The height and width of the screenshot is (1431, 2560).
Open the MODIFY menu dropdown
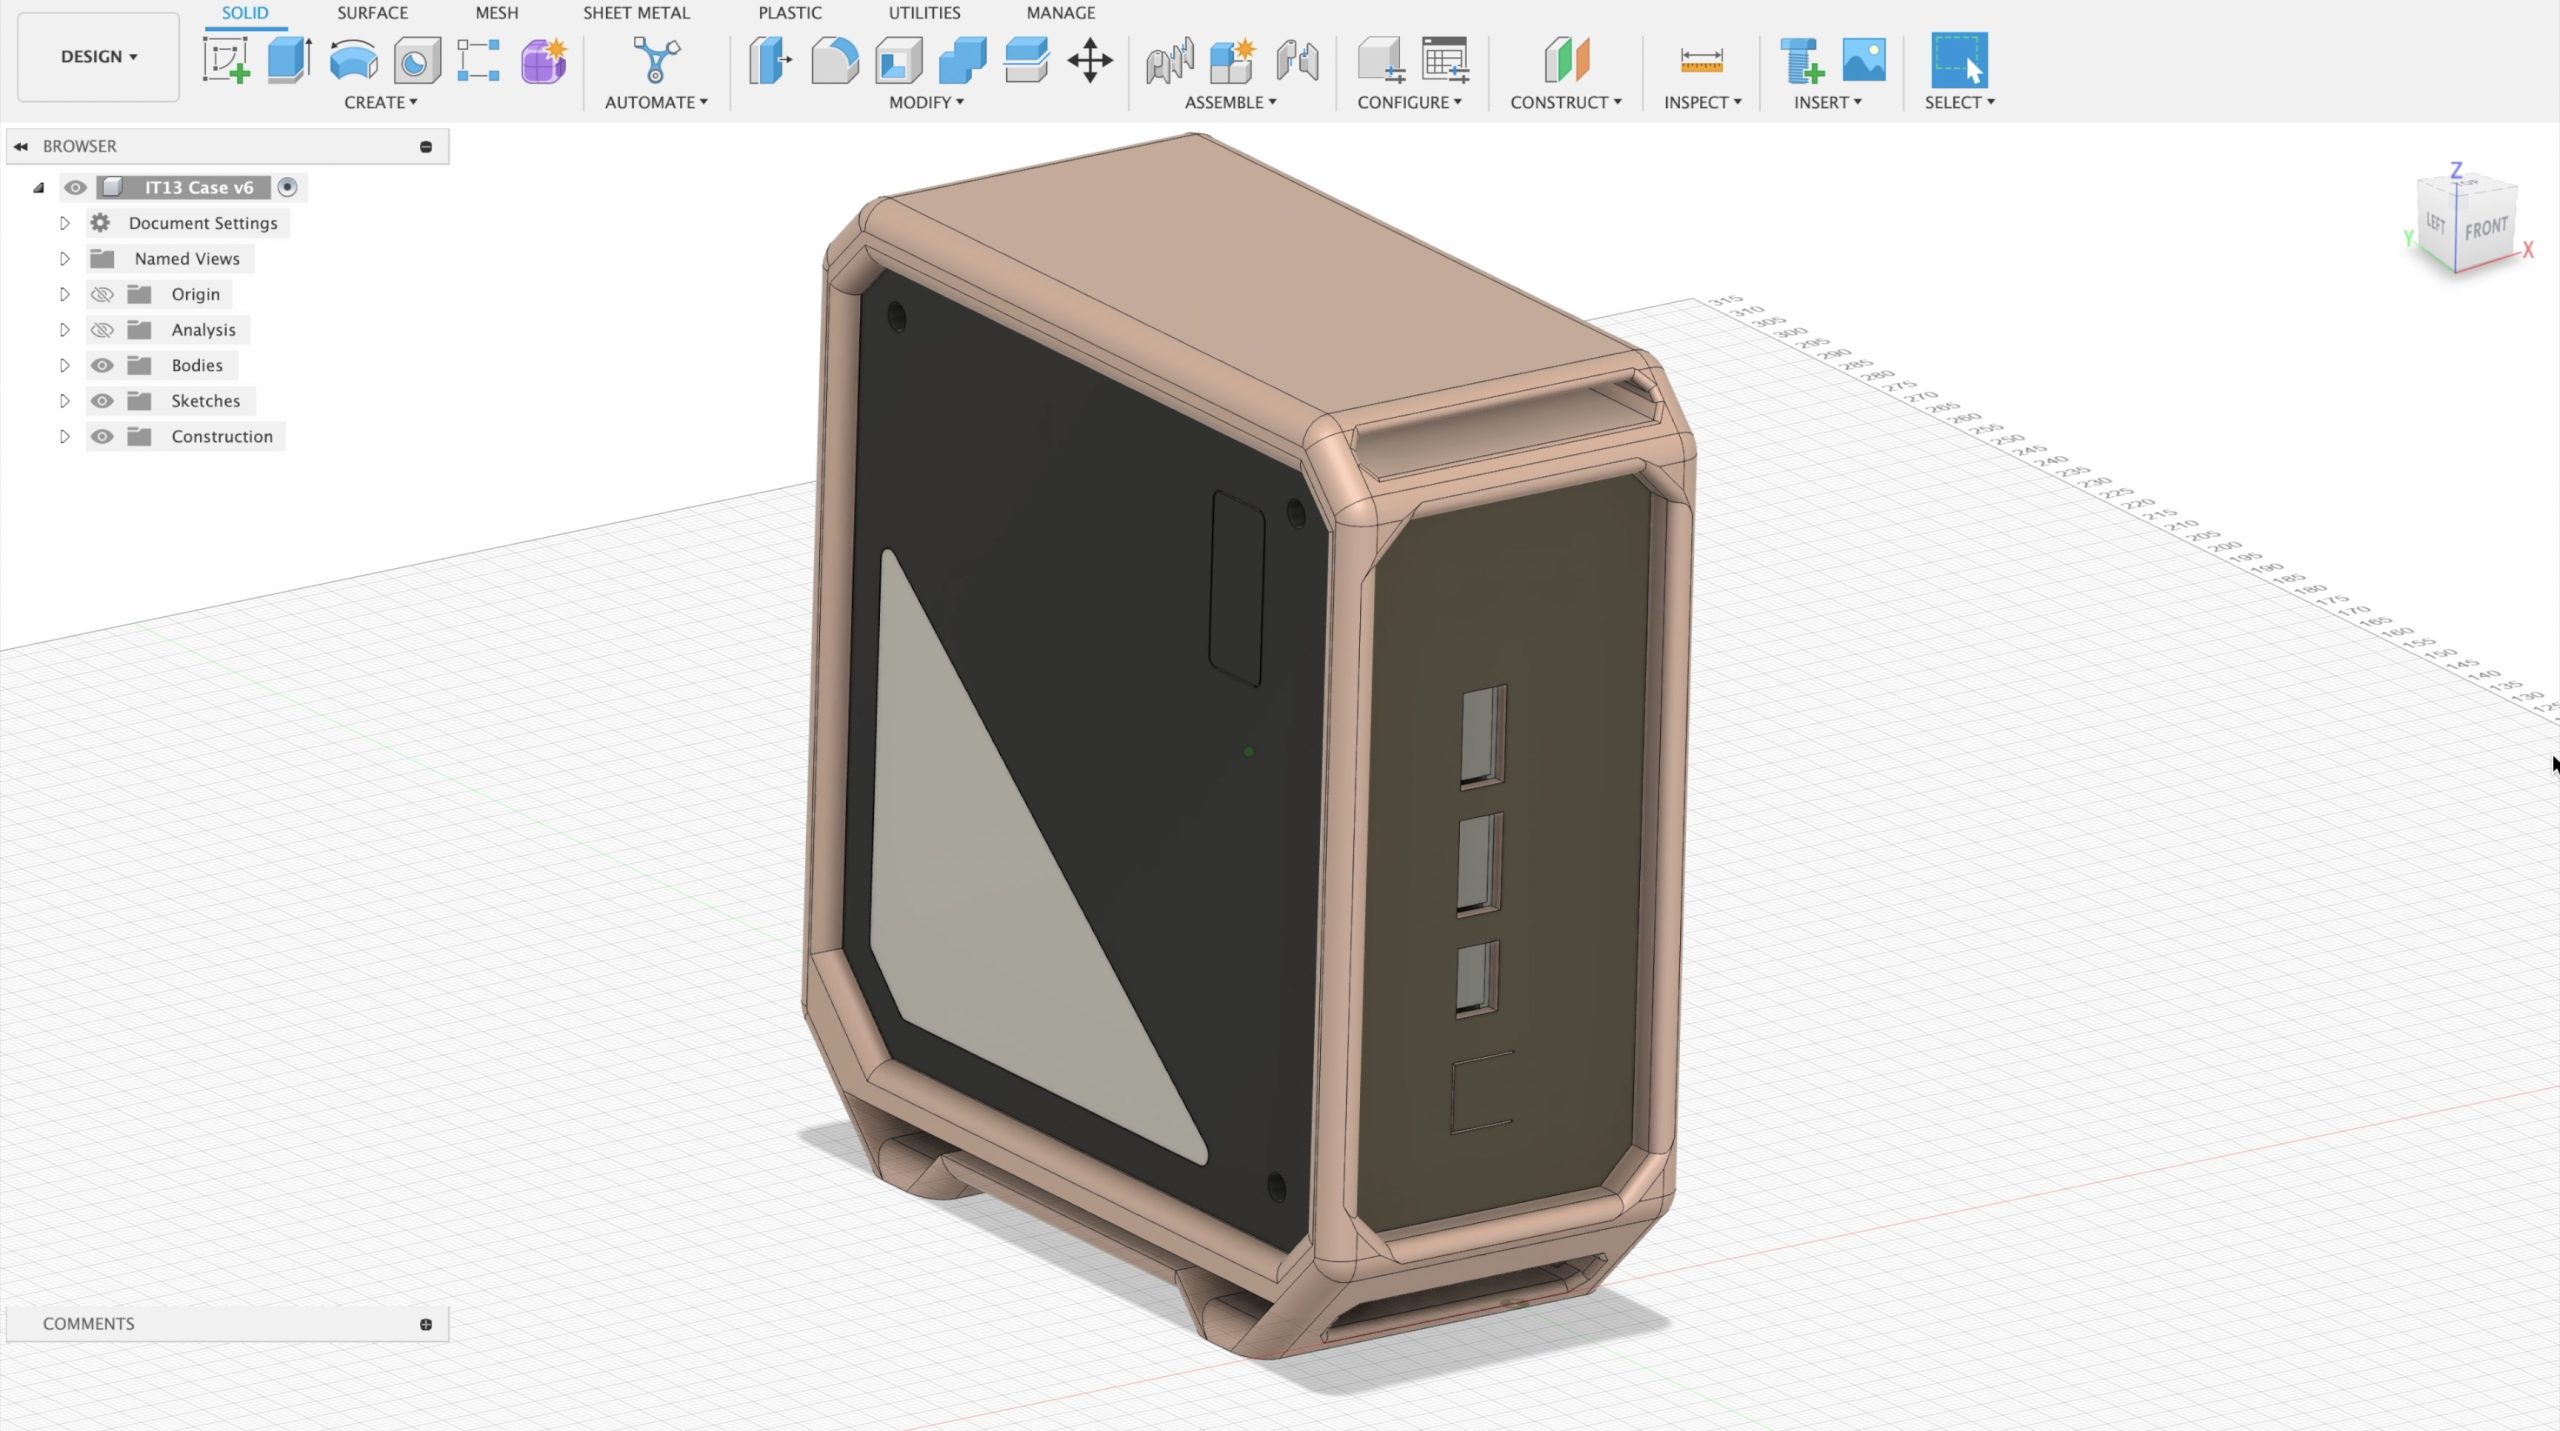click(x=926, y=102)
